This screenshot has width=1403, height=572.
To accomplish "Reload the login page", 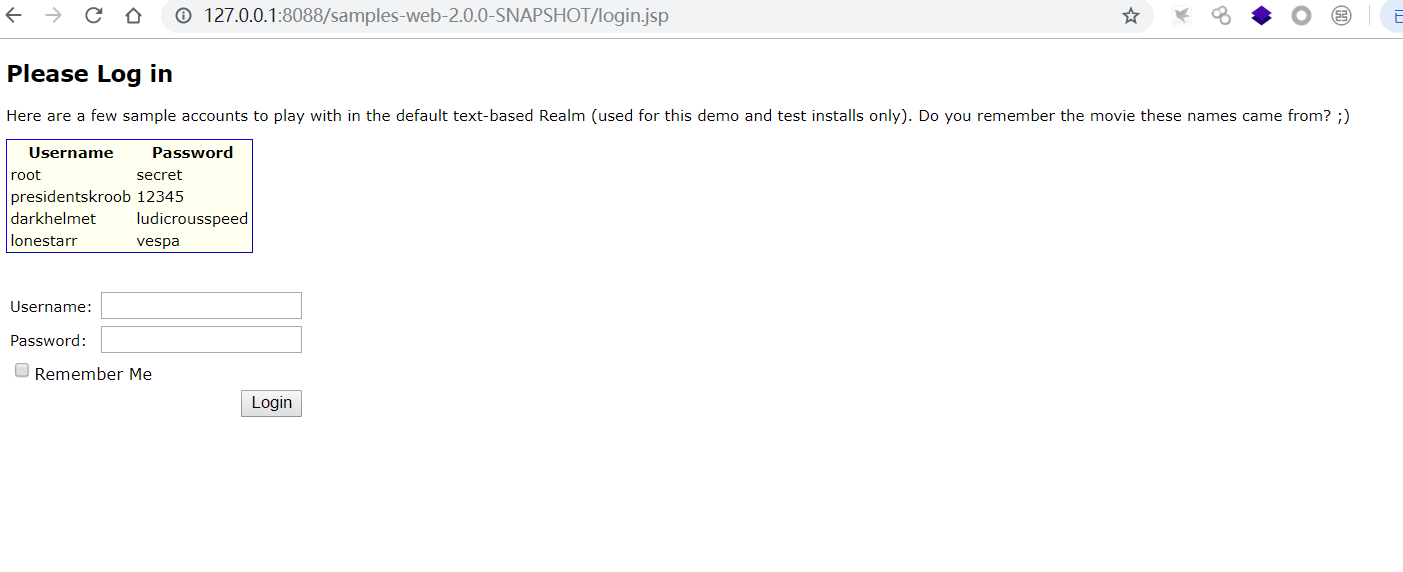I will 94,16.
